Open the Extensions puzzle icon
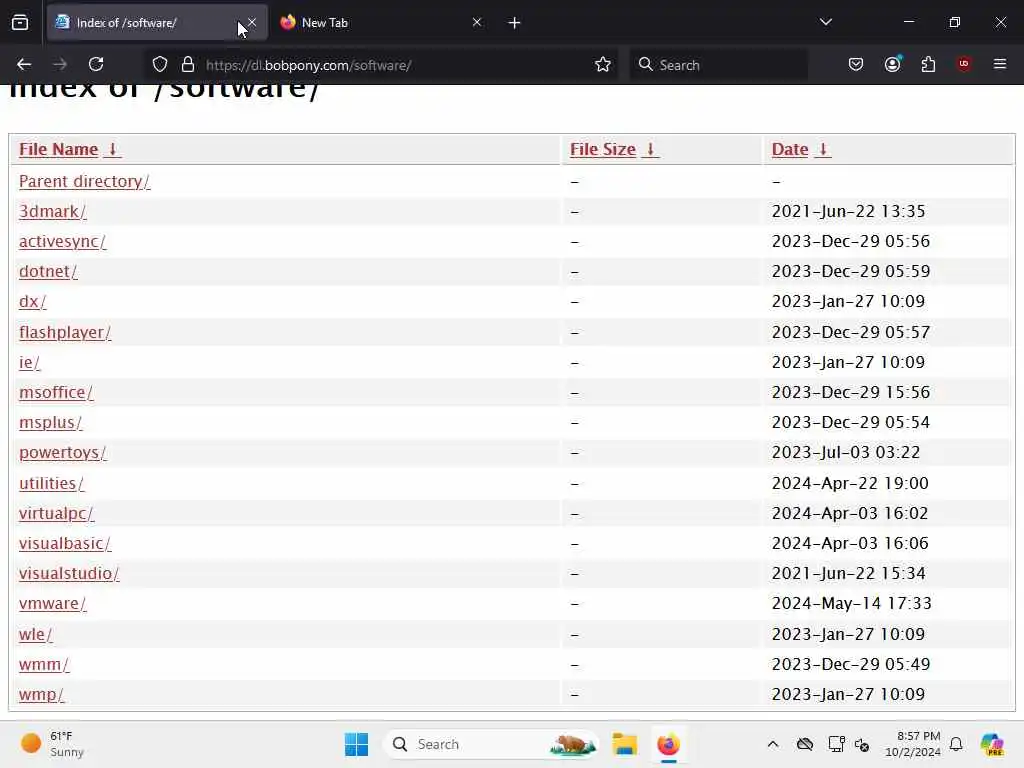Viewport: 1024px width, 768px height. pos(928,64)
